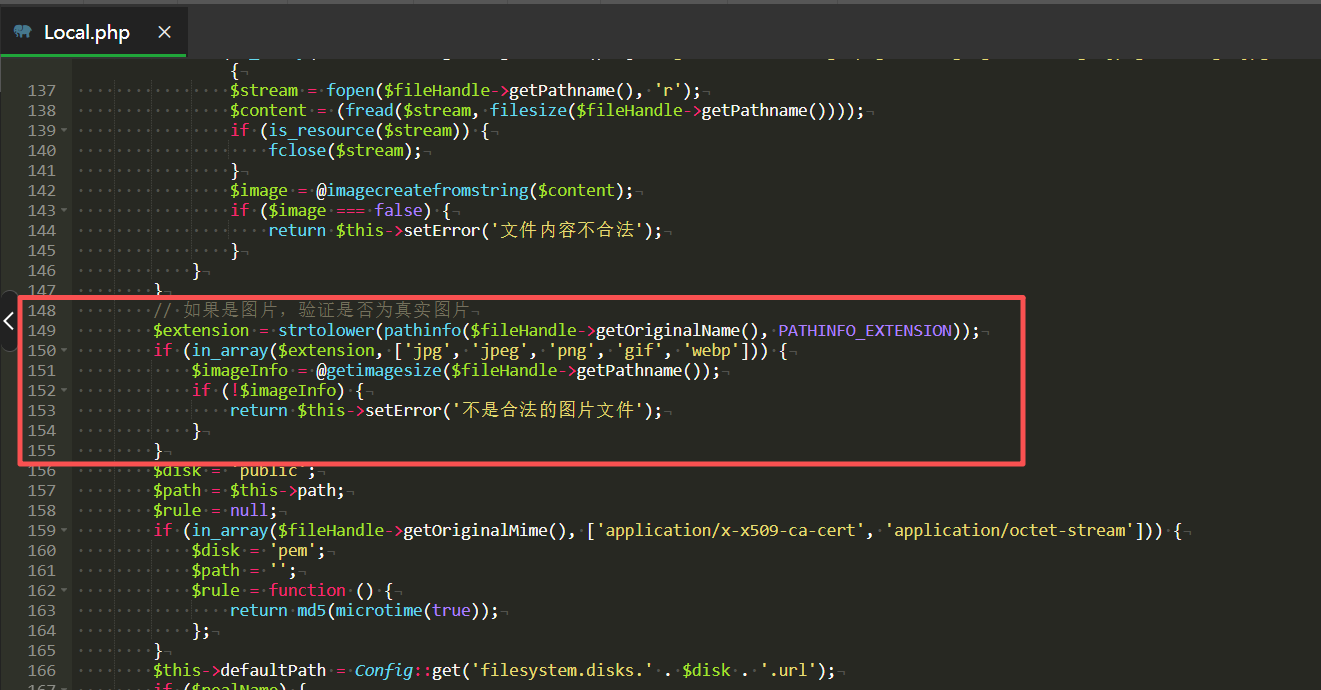The image size is (1321, 690).
Task: Fold the in_array block at line 150
Action: pos(65,350)
